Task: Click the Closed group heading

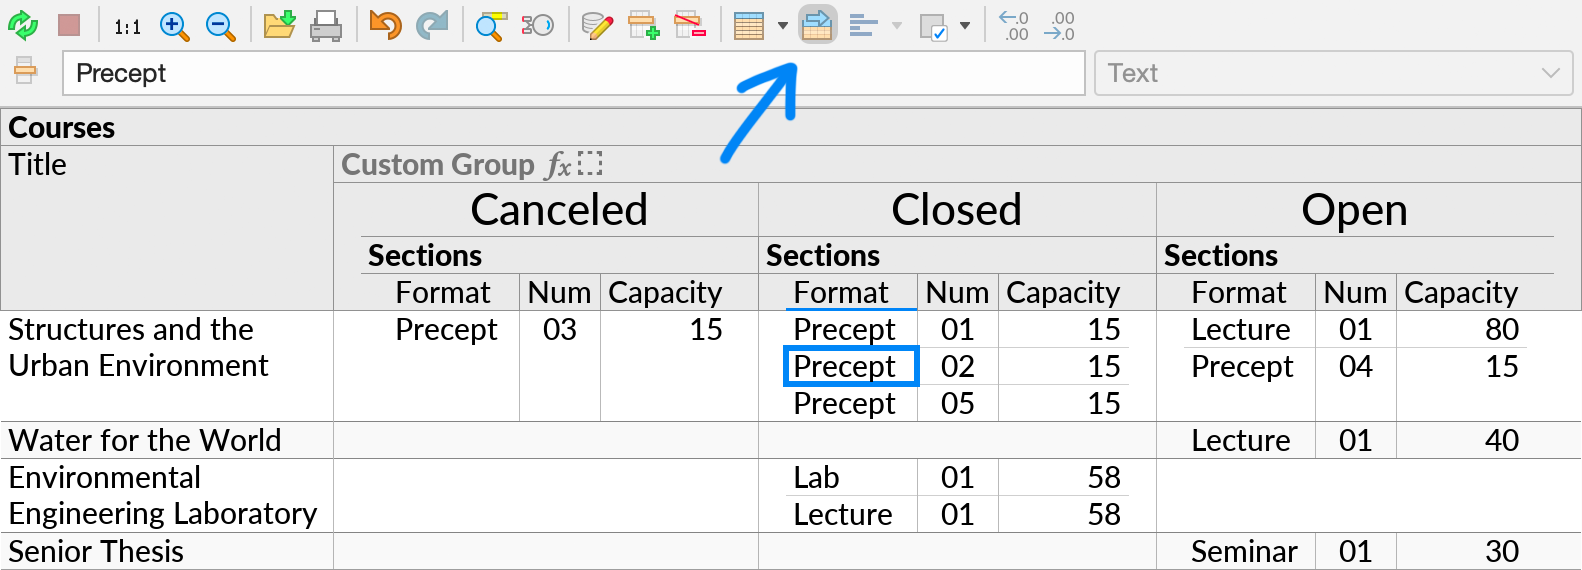Action: tap(957, 210)
